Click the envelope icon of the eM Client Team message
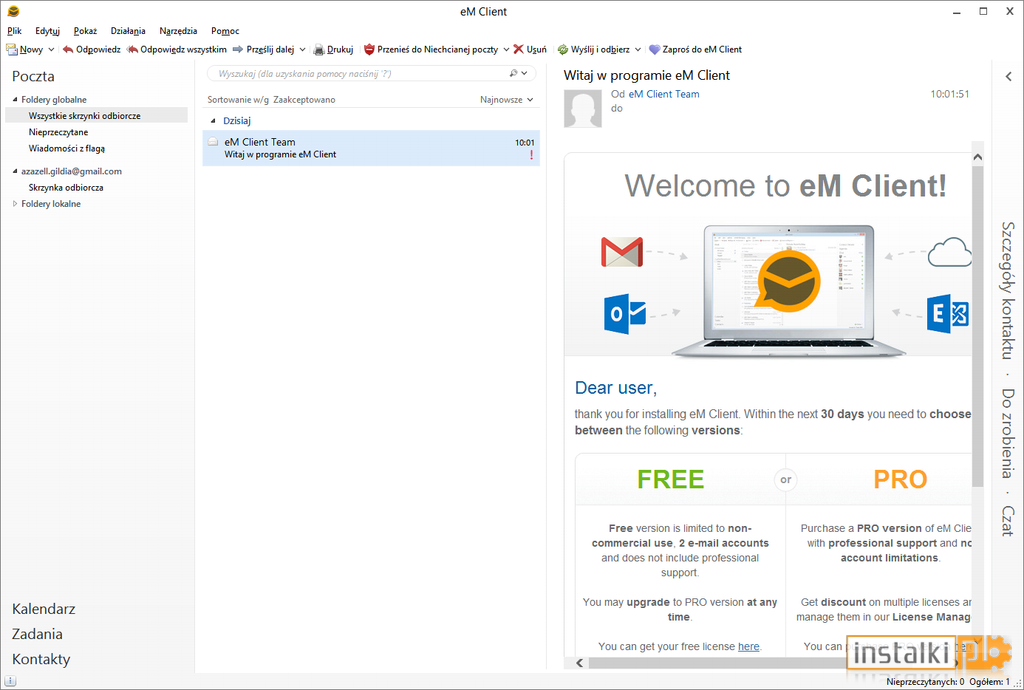1024x690 pixels. click(213, 142)
